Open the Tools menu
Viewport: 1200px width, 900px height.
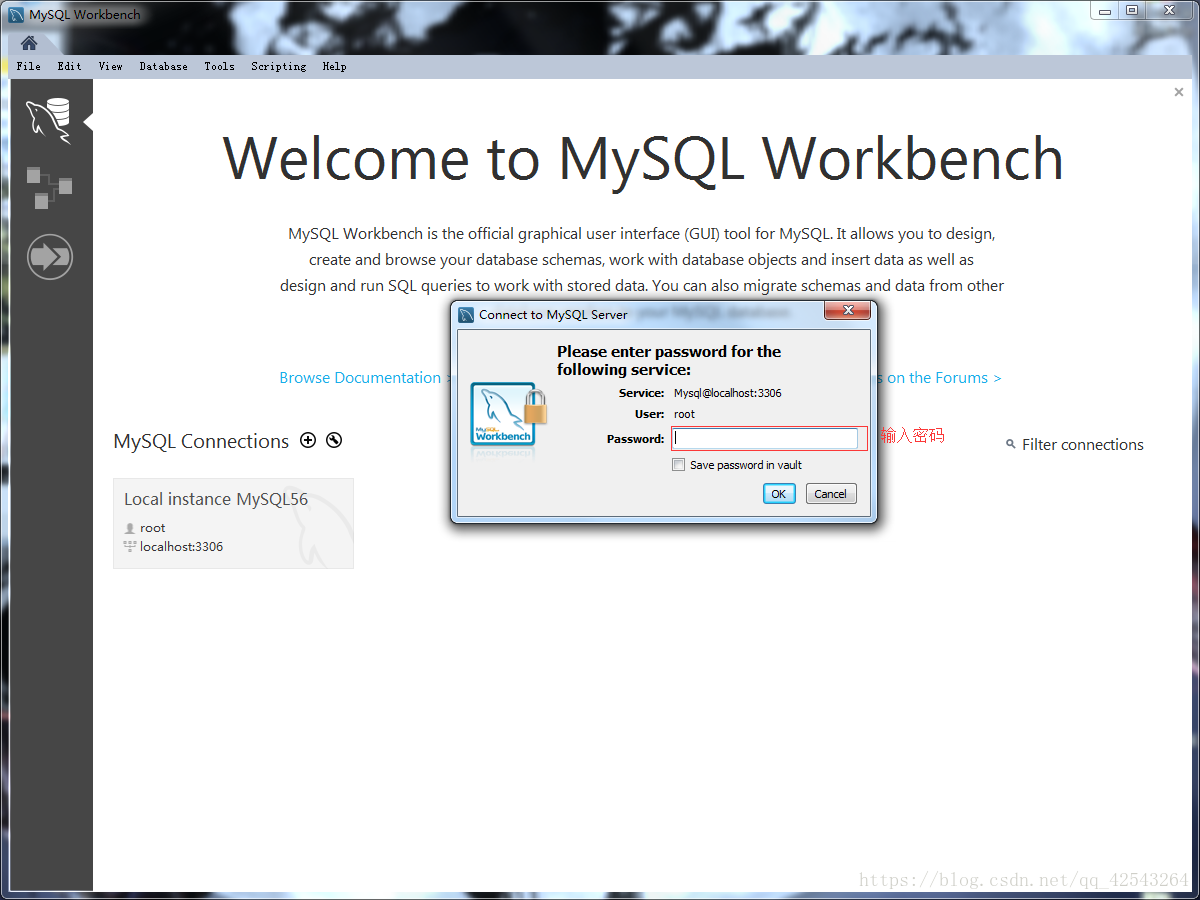(219, 66)
